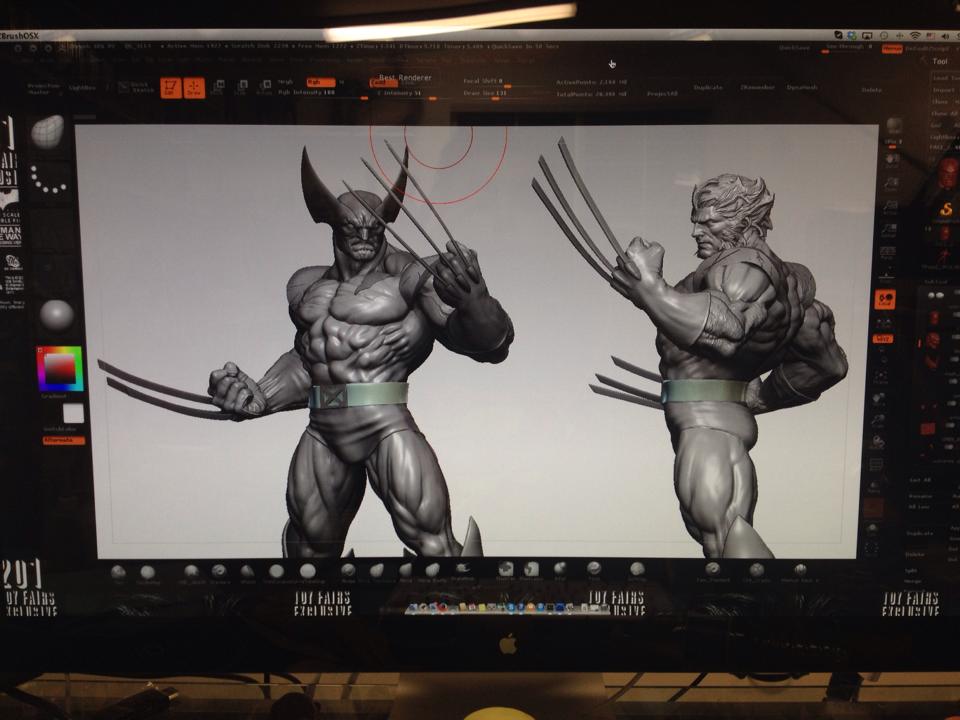Open the Dots stroke type picker

(x=48, y=179)
